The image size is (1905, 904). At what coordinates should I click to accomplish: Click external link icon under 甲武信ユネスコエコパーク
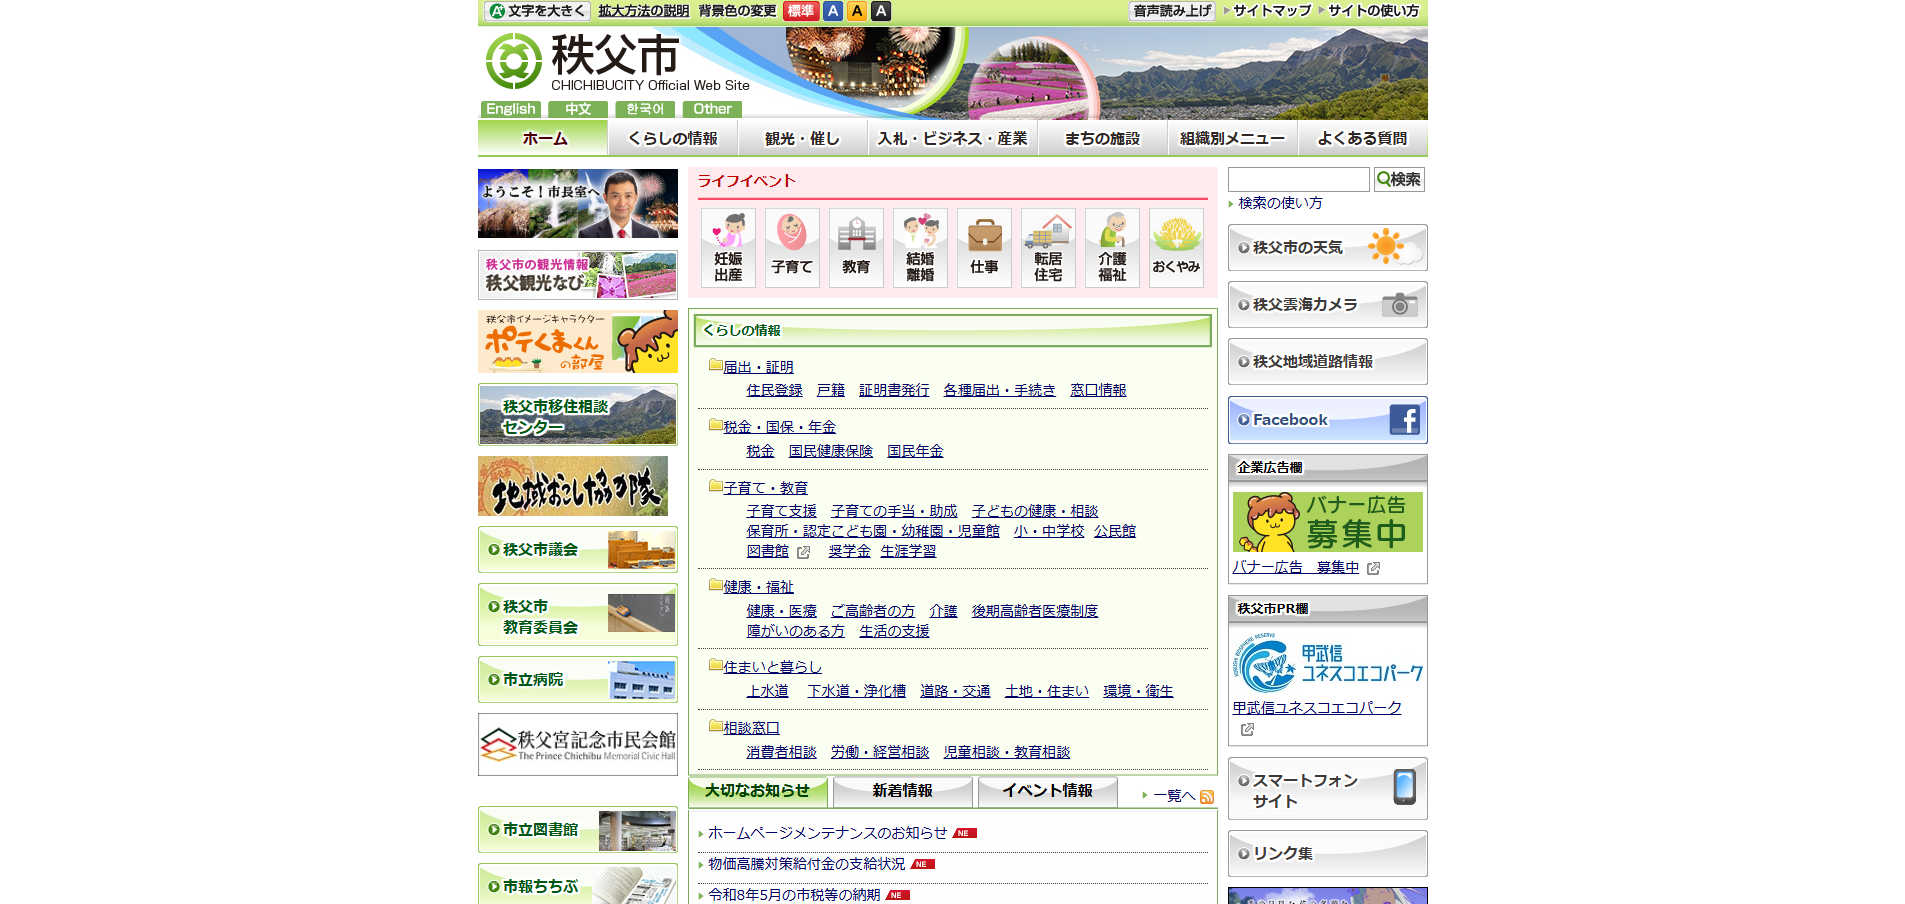click(x=1247, y=730)
